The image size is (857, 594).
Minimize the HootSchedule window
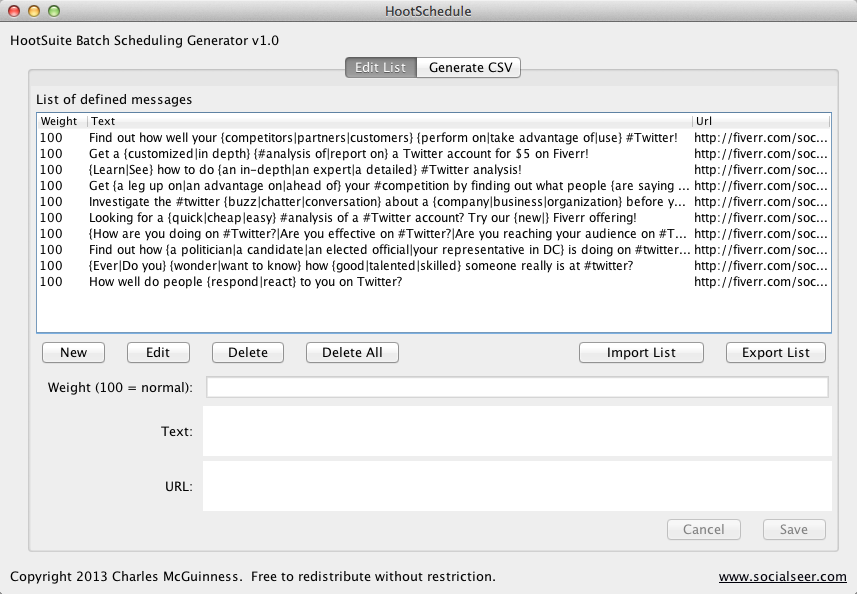coord(34,11)
